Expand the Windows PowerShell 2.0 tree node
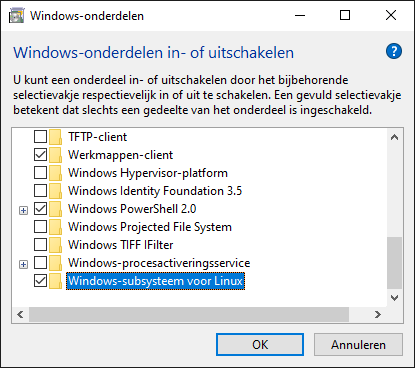The height and width of the screenshot is (368, 415). click(23, 210)
